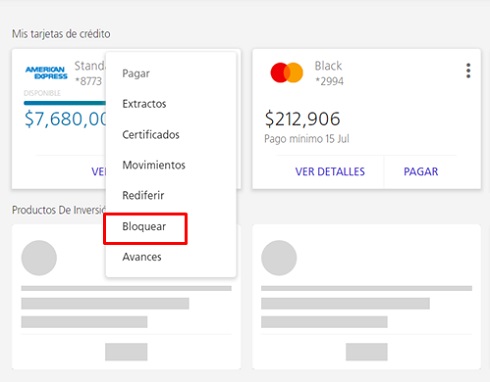Select Movimientos in the card menu
Screen dimensions: 490x382
(154, 165)
